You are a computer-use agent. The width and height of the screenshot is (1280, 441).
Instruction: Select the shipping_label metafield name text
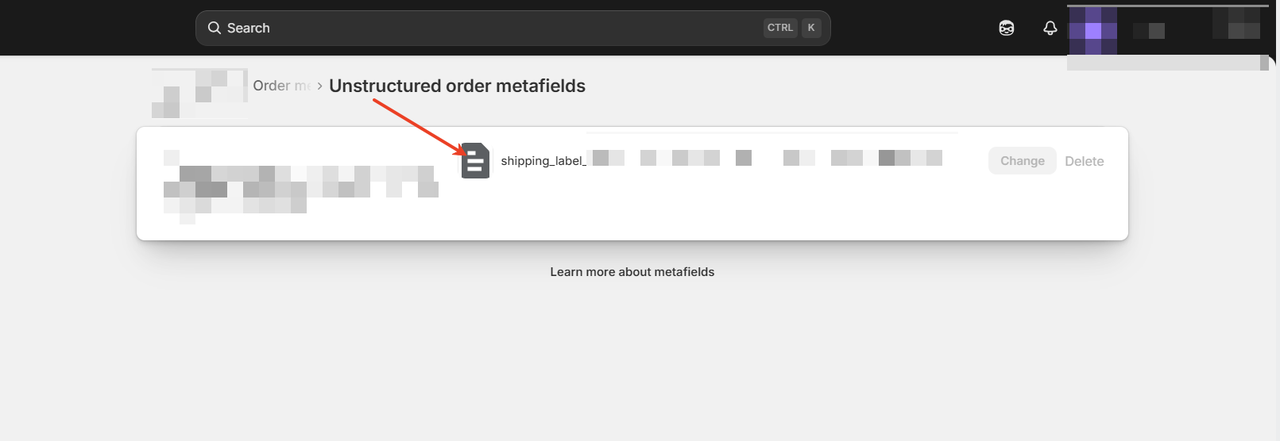542,161
